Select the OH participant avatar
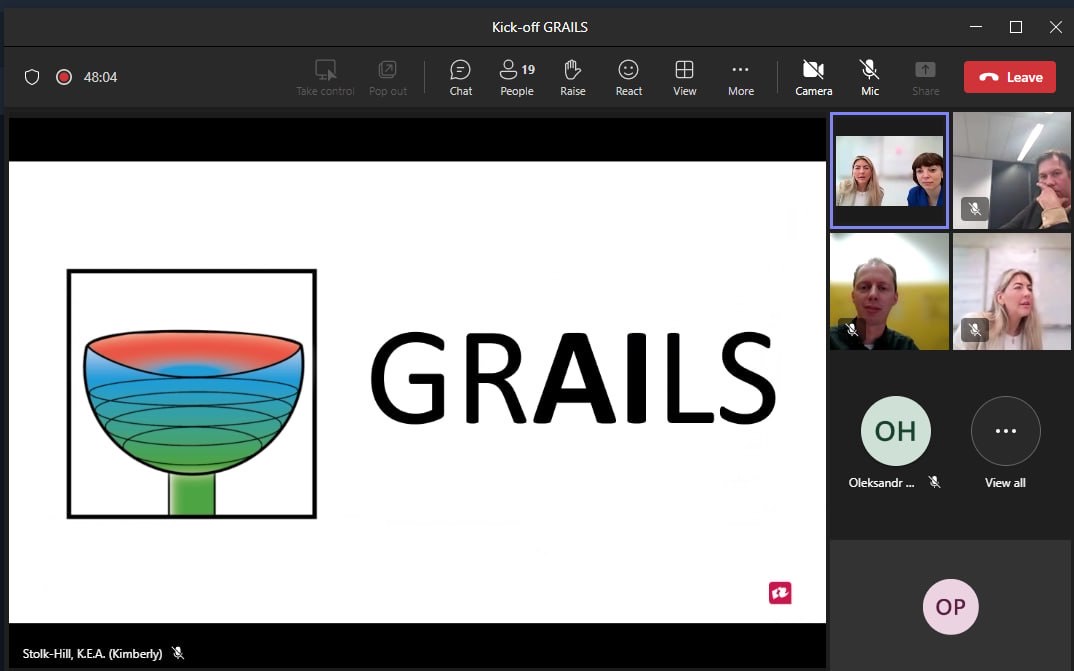Screen dimensions: 1074x671 tap(895, 431)
